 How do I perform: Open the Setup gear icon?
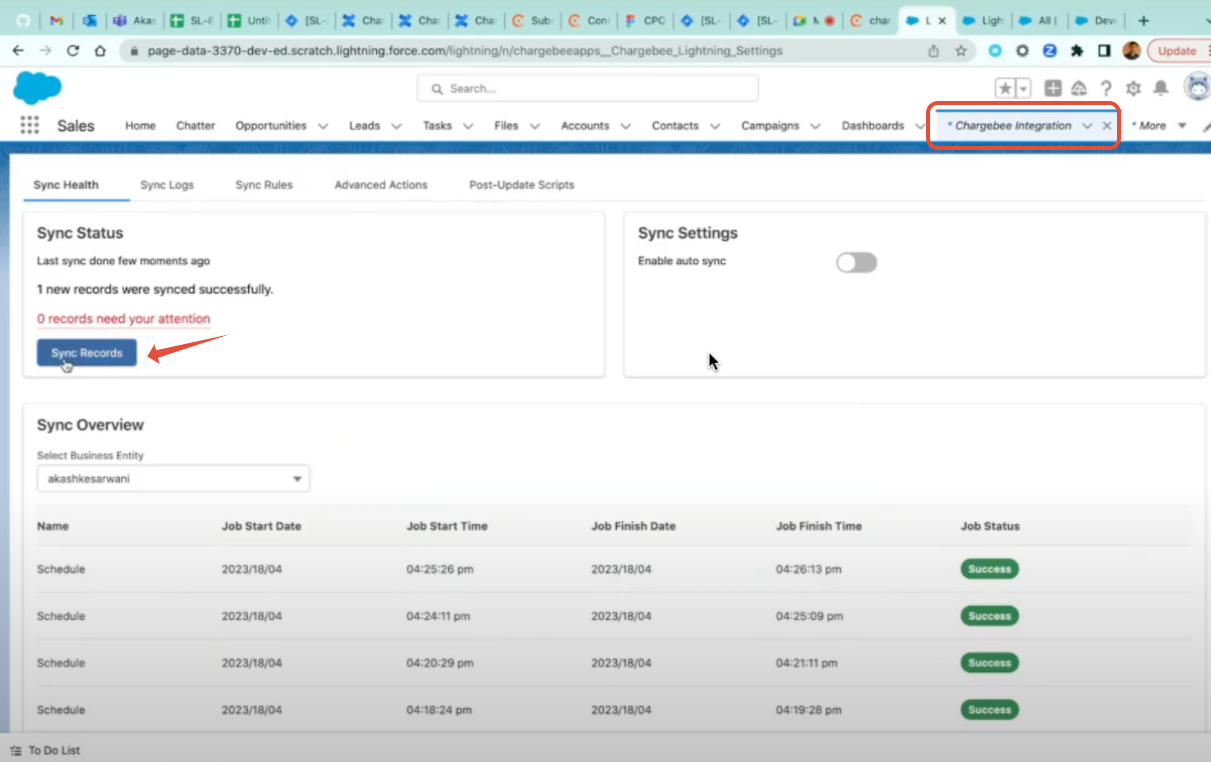(x=1133, y=89)
